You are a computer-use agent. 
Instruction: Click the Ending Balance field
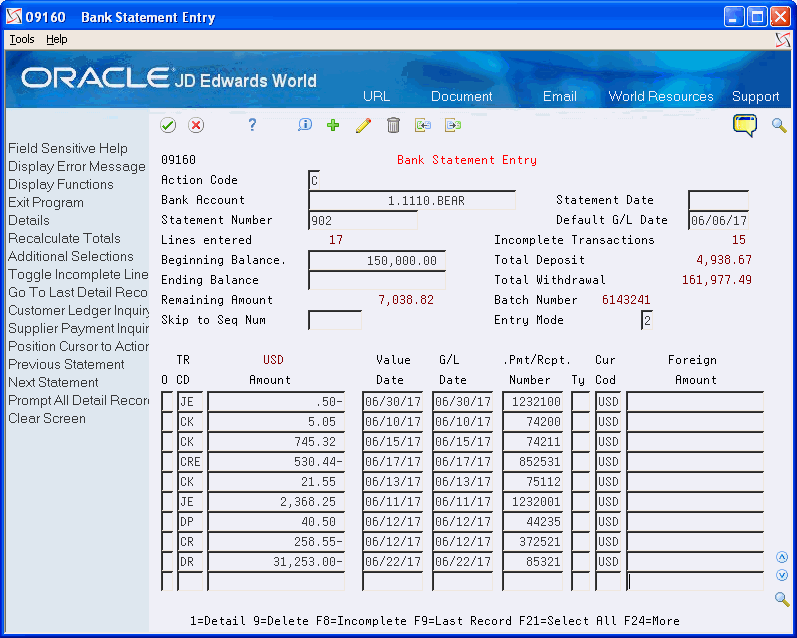coord(377,281)
